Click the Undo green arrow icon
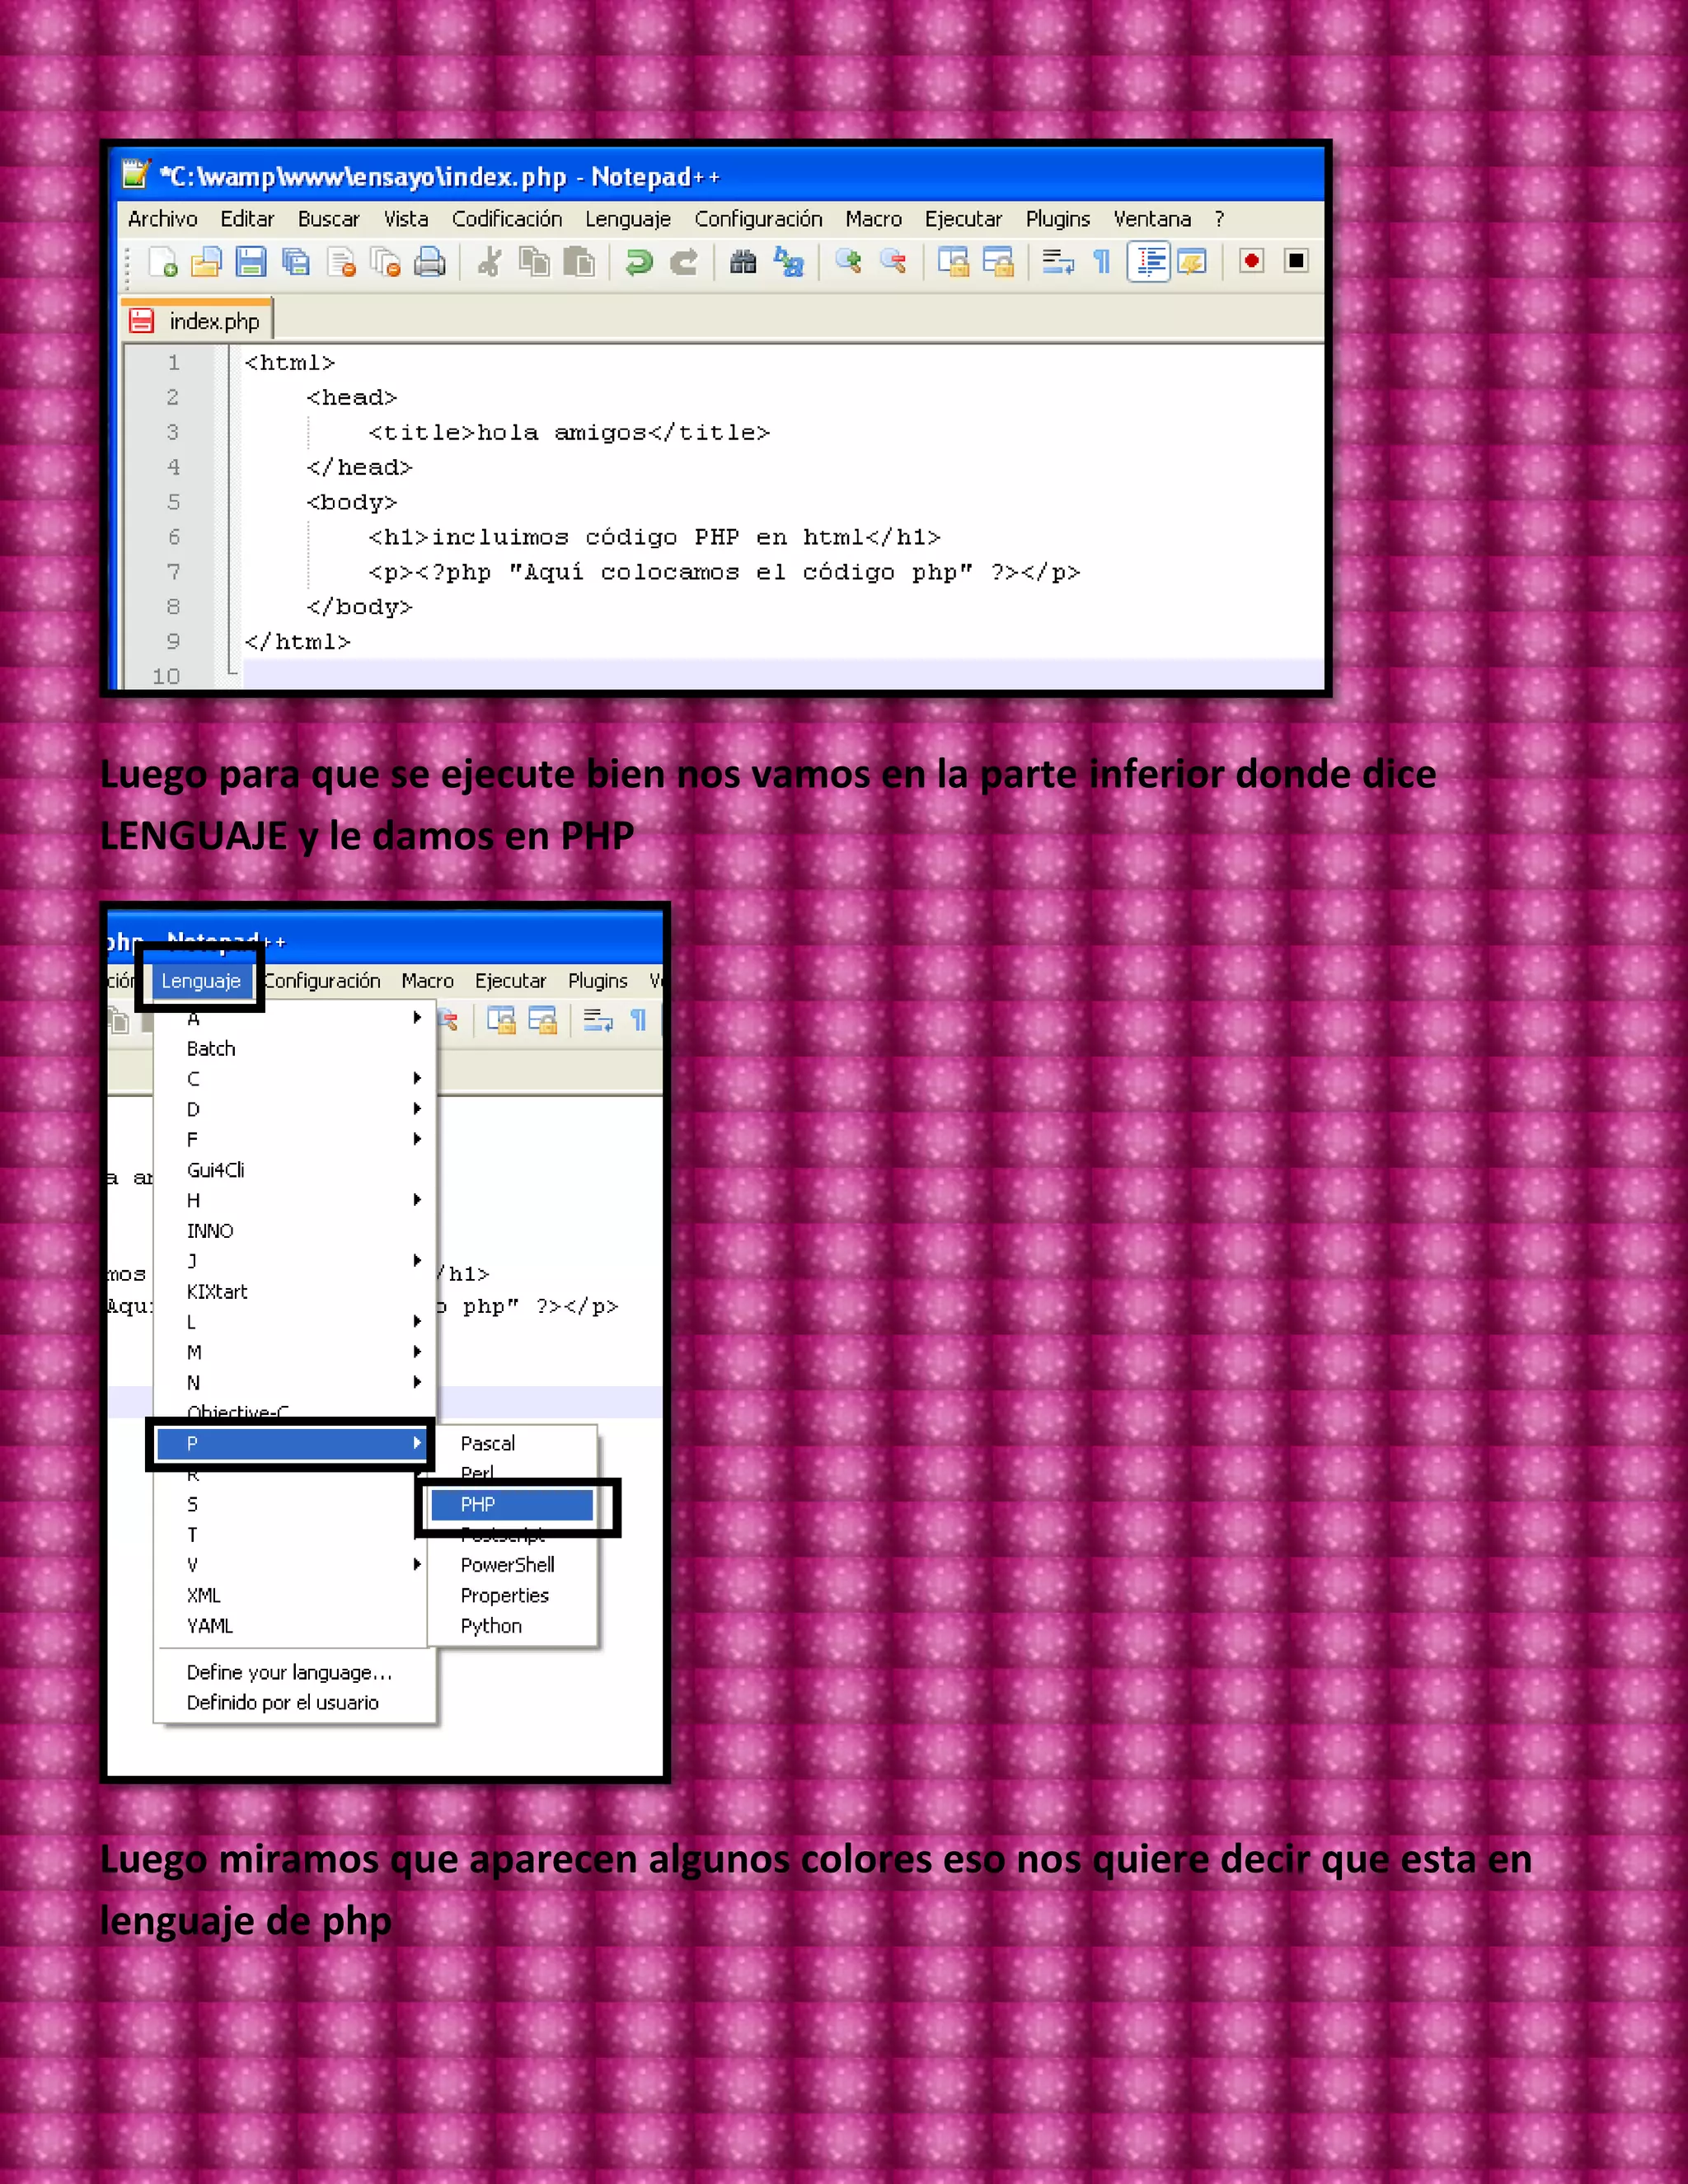The width and height of the screenshot is (1688, 2184). pyautogui.click(x=638, y=263)
